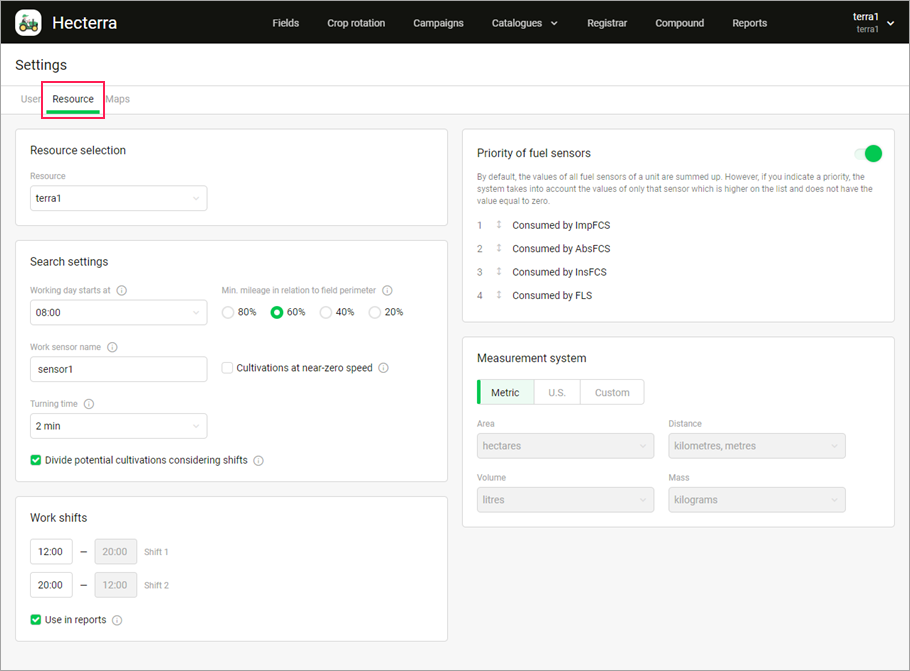The height and width of the screenshot is (671, 910).
Task: Click info icon beside Min. mileage label
Action: tap(387, 290)
